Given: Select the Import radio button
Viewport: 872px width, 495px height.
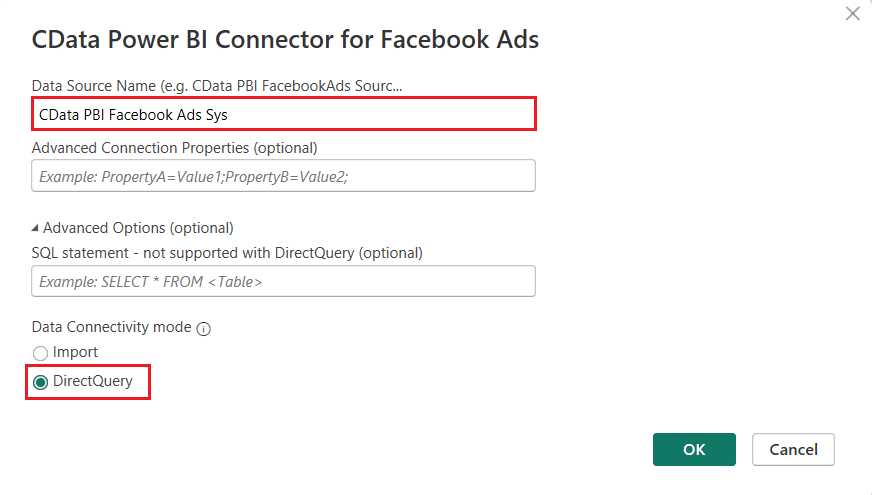Looking at the screenshot, I should click(x=40, y=353).
